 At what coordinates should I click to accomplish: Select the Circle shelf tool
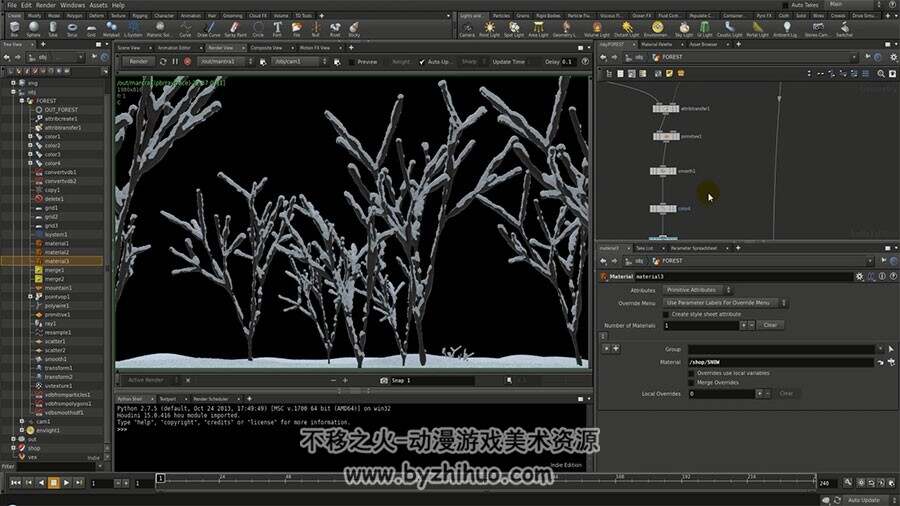tap(258, 28)
